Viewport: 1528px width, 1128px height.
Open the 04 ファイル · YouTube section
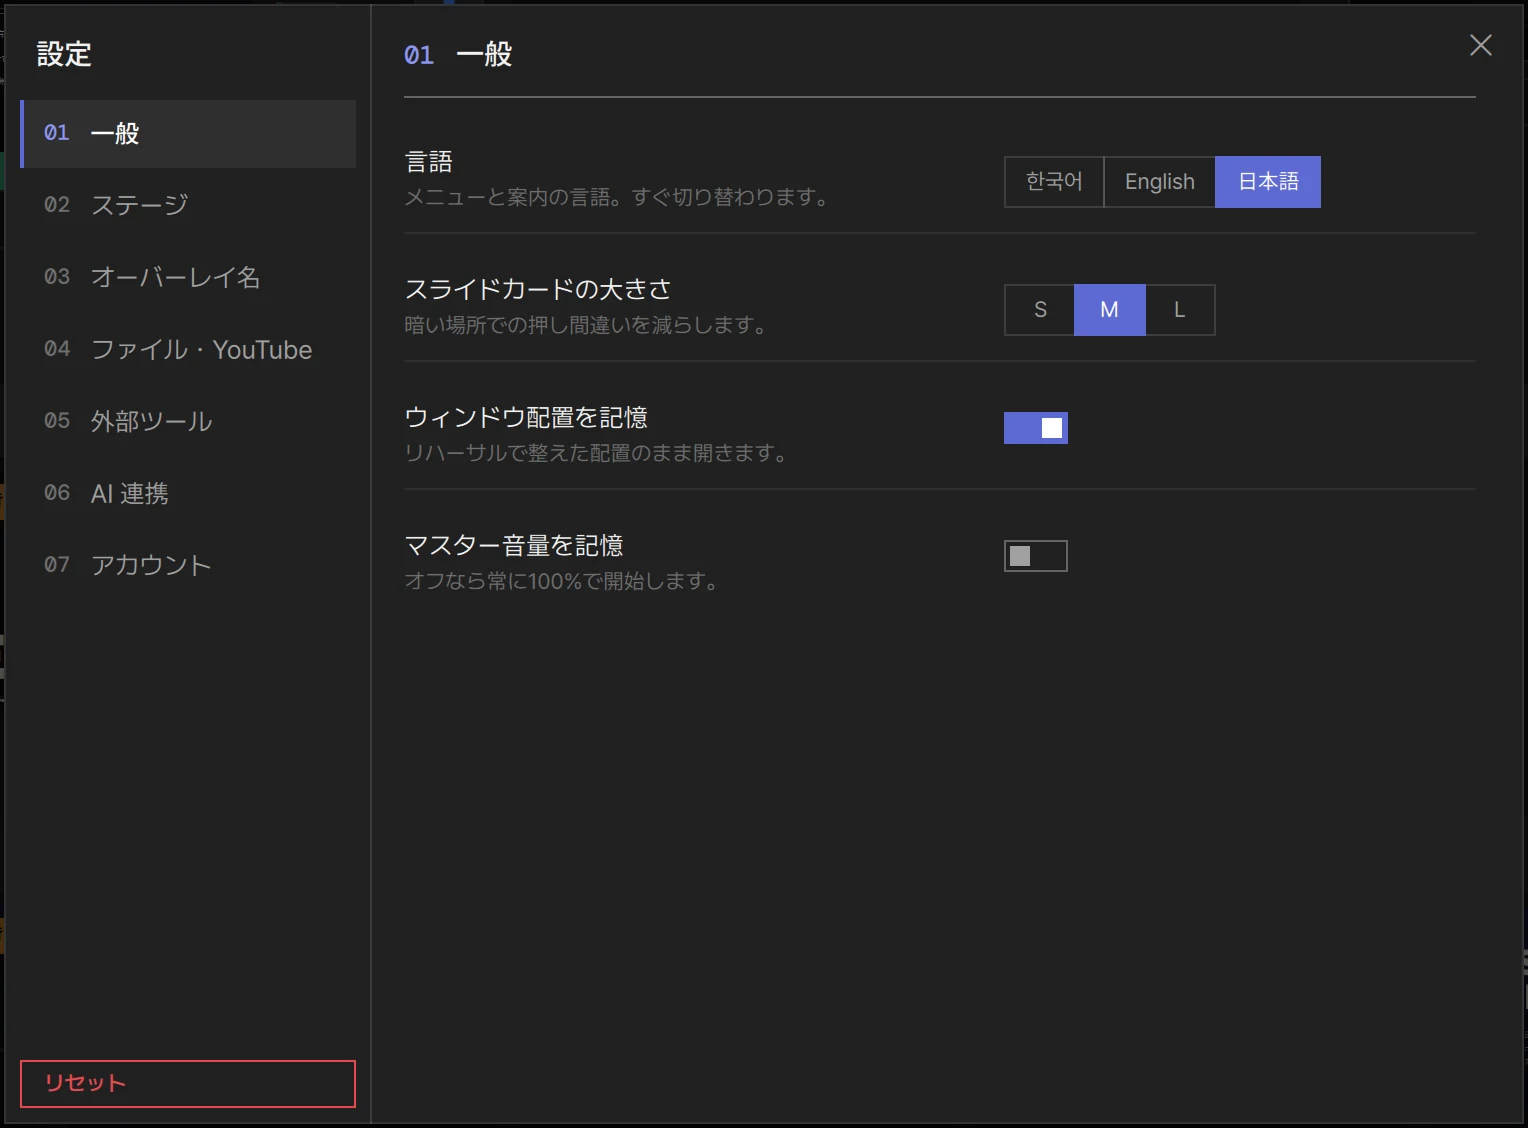[x=188, y=349]
